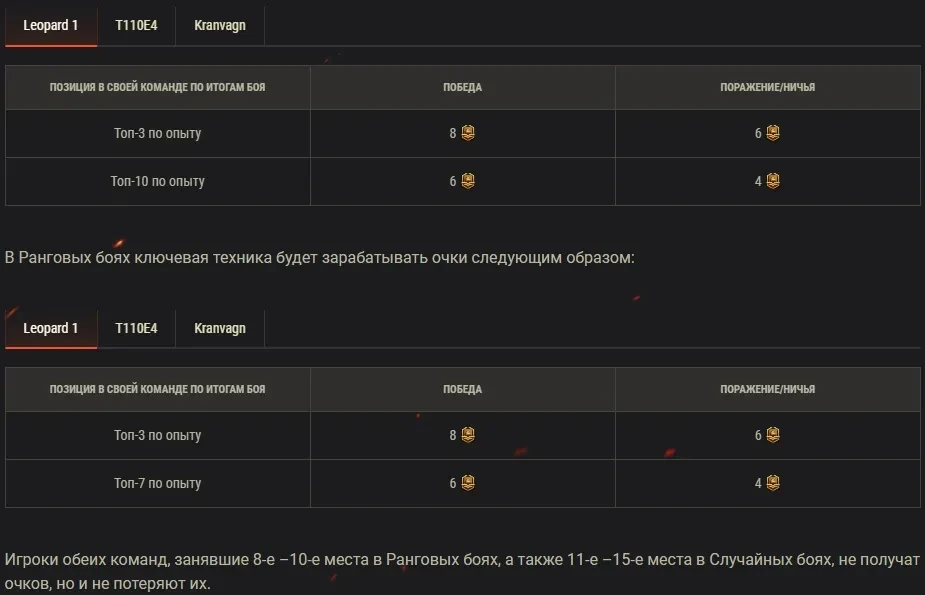Click the defeat points badge in the Топ-10 row
This screenshot has width=925, height=595.
click(773, 181)
